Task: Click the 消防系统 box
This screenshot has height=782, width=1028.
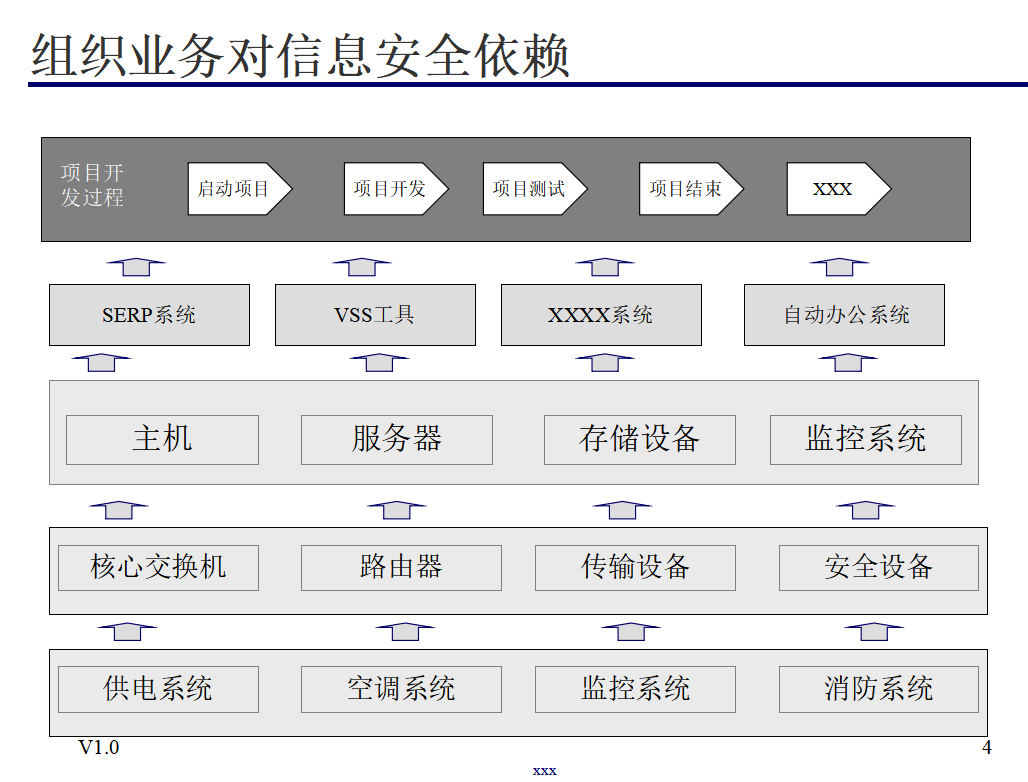Action: 879,690
